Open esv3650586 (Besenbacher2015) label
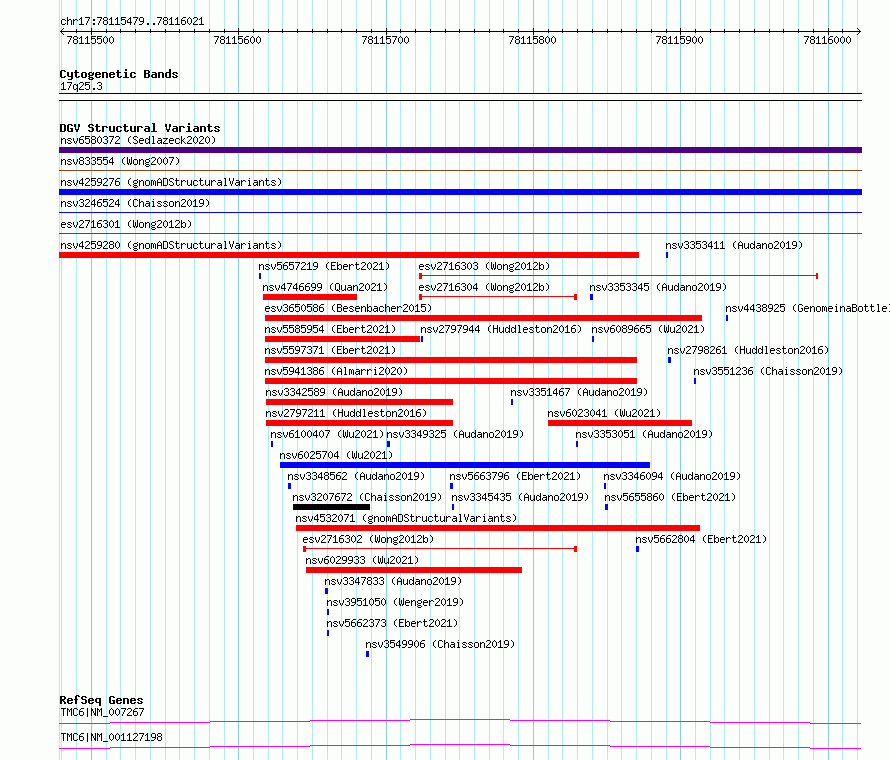The width and height of the screenshot is (890, 760). (348, 308)
